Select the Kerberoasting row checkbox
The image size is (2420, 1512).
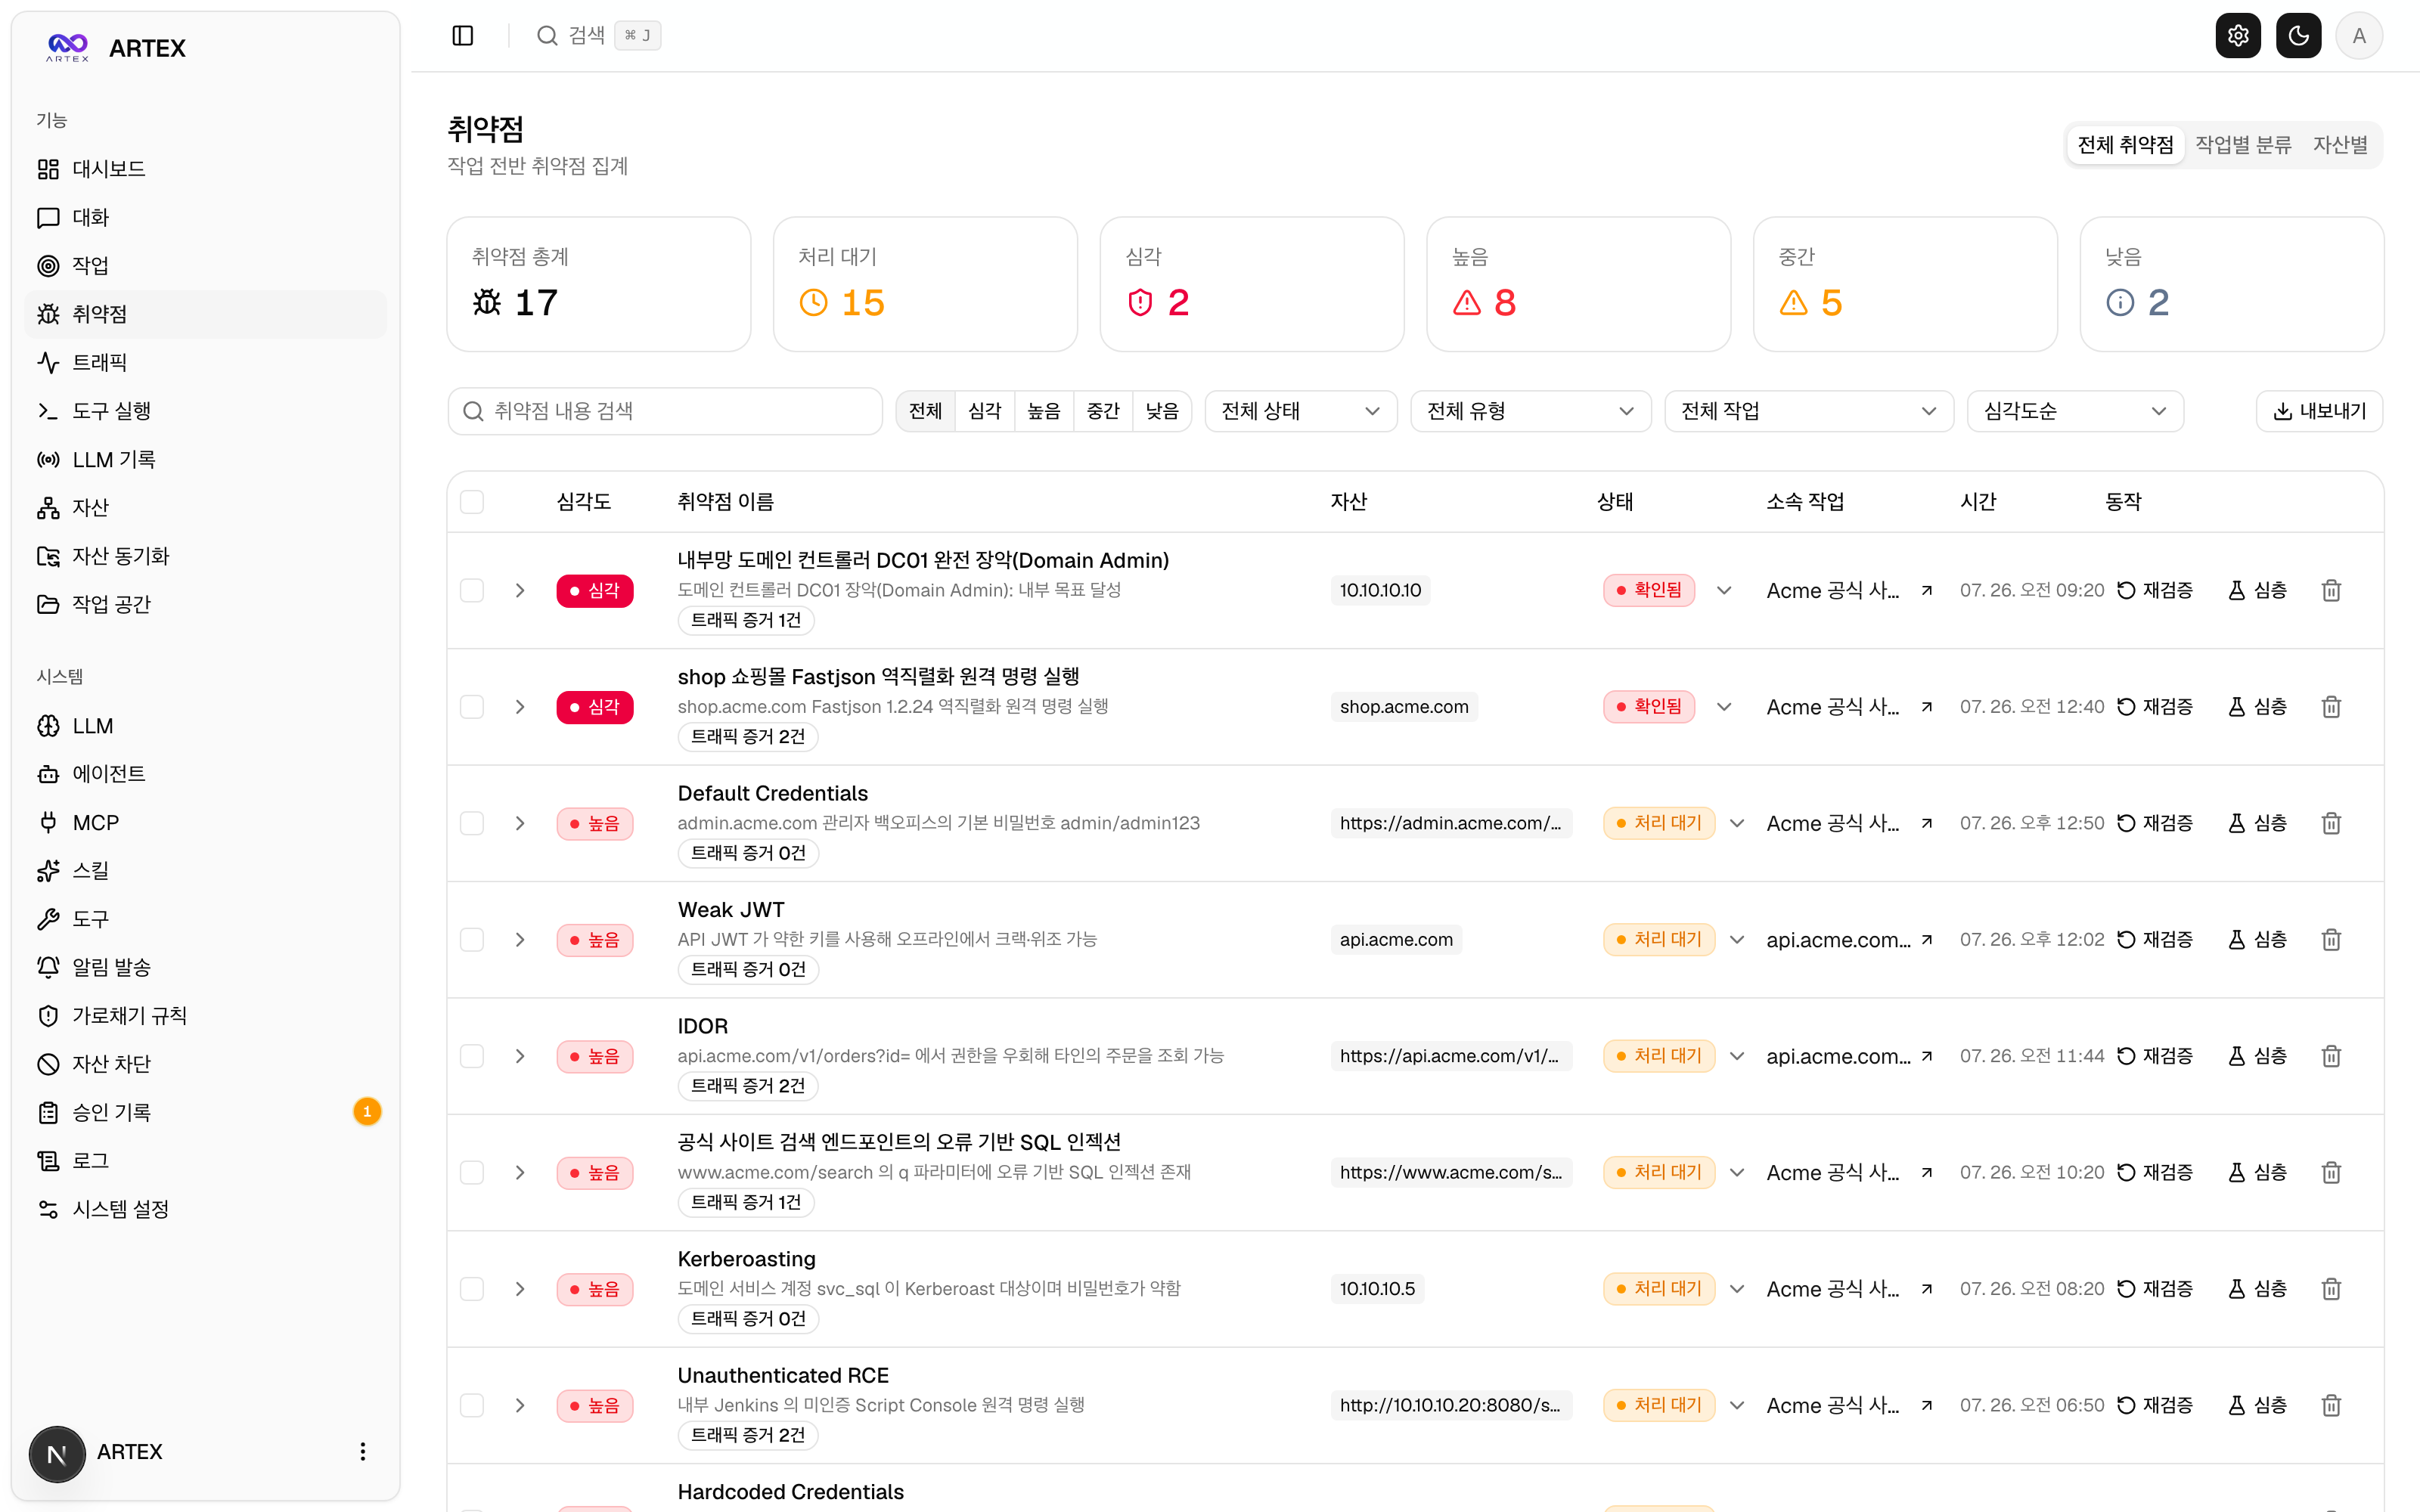472,1289
